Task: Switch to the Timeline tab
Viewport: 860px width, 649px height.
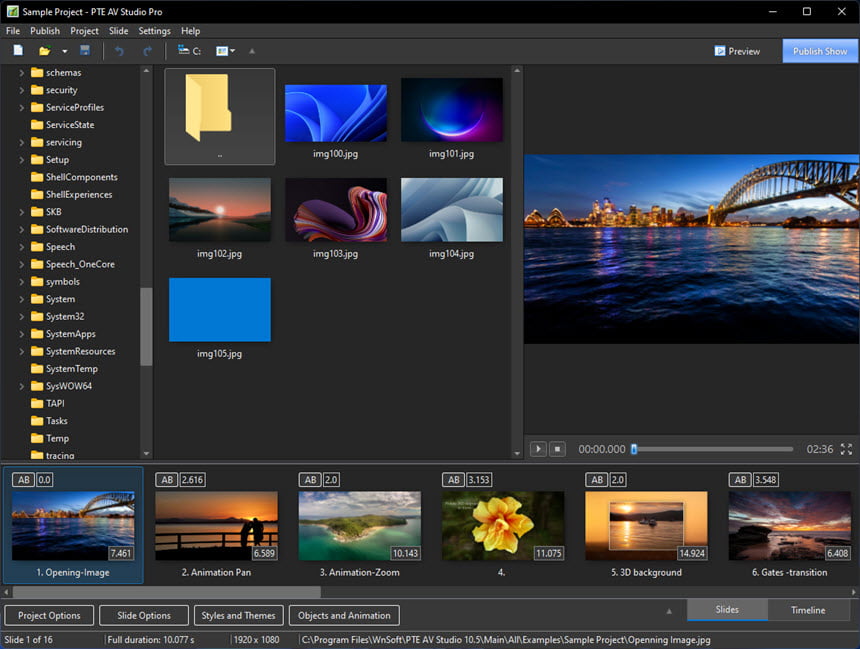Action: point(808,610)
